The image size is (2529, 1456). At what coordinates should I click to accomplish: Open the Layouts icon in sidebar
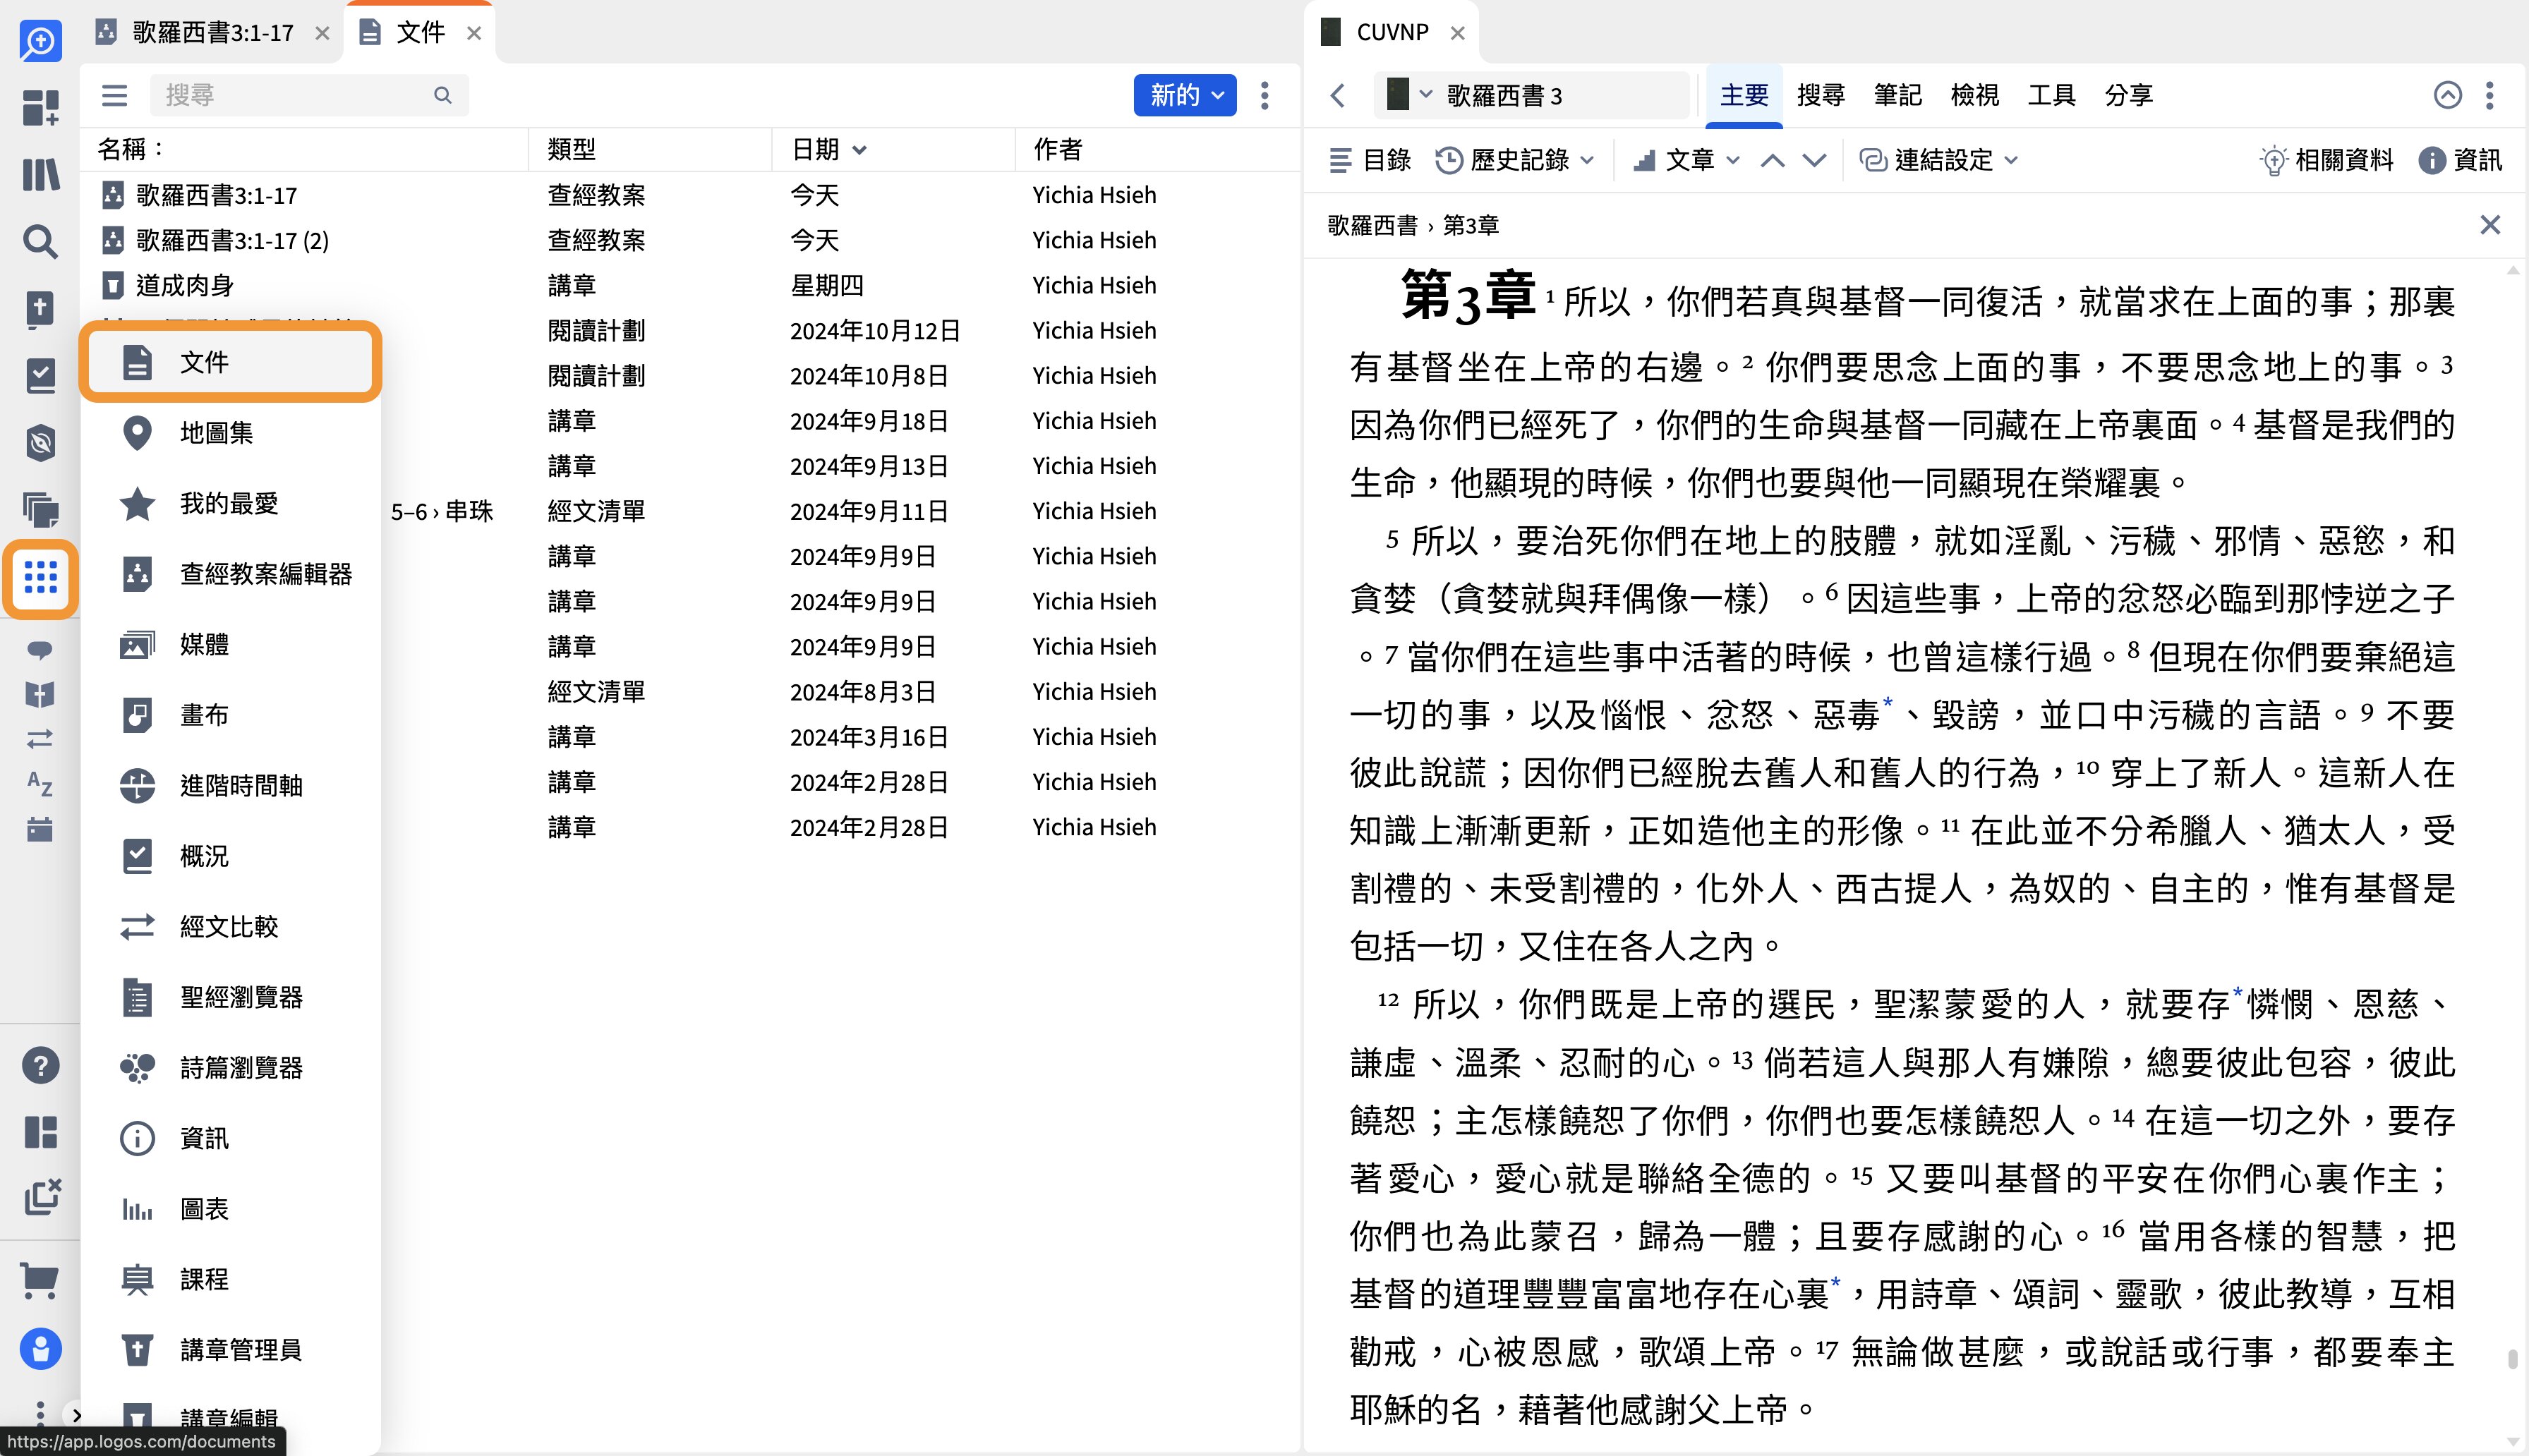[x=40, y=1132]
